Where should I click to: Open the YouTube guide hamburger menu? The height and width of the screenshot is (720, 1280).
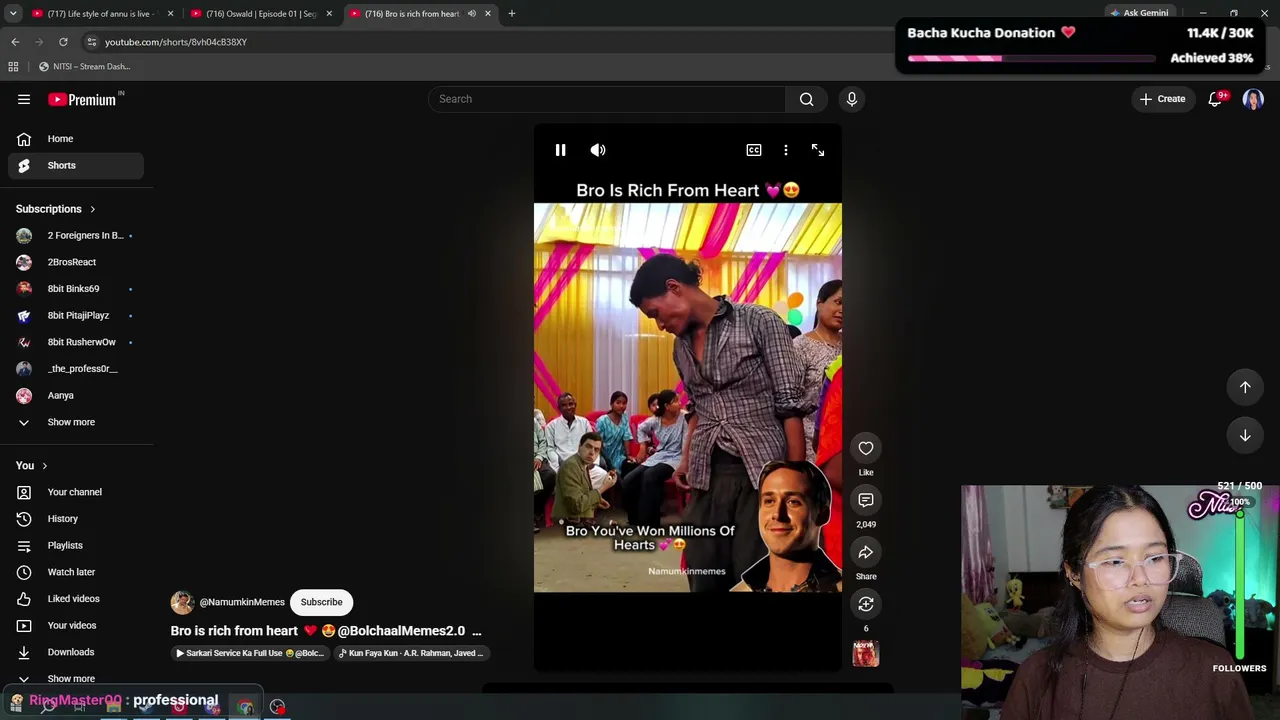[x=24, y=99]
